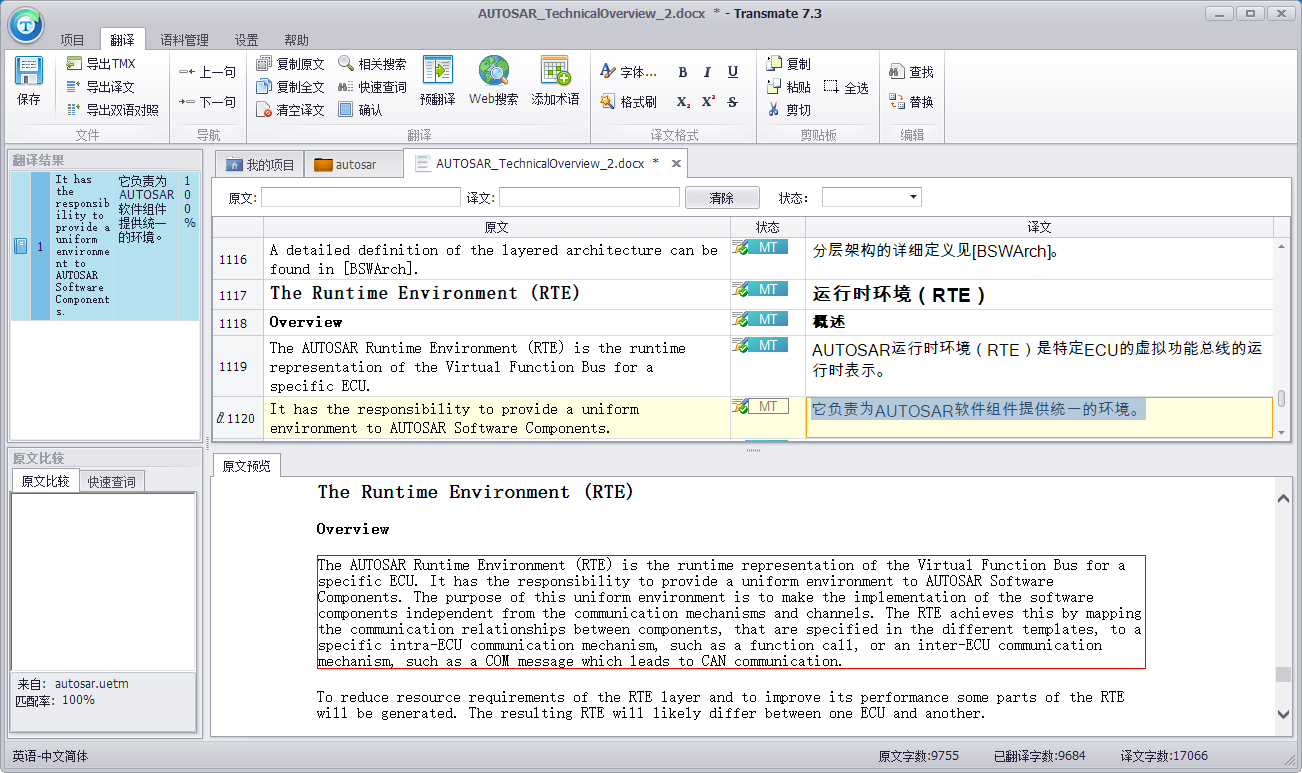The width and height of the screenshot is (1302, 773).
Task: Open 快速查询 quick lookup in ribbon
Action: [x=372, y=87]
